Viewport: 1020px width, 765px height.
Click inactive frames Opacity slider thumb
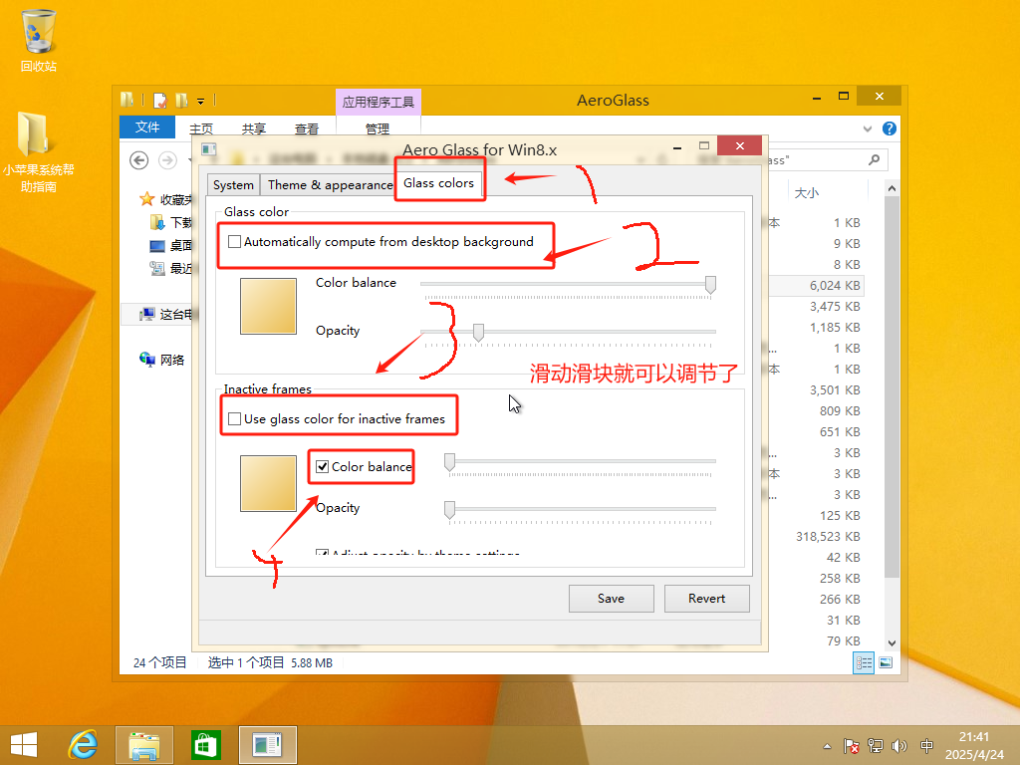point(450,509)
